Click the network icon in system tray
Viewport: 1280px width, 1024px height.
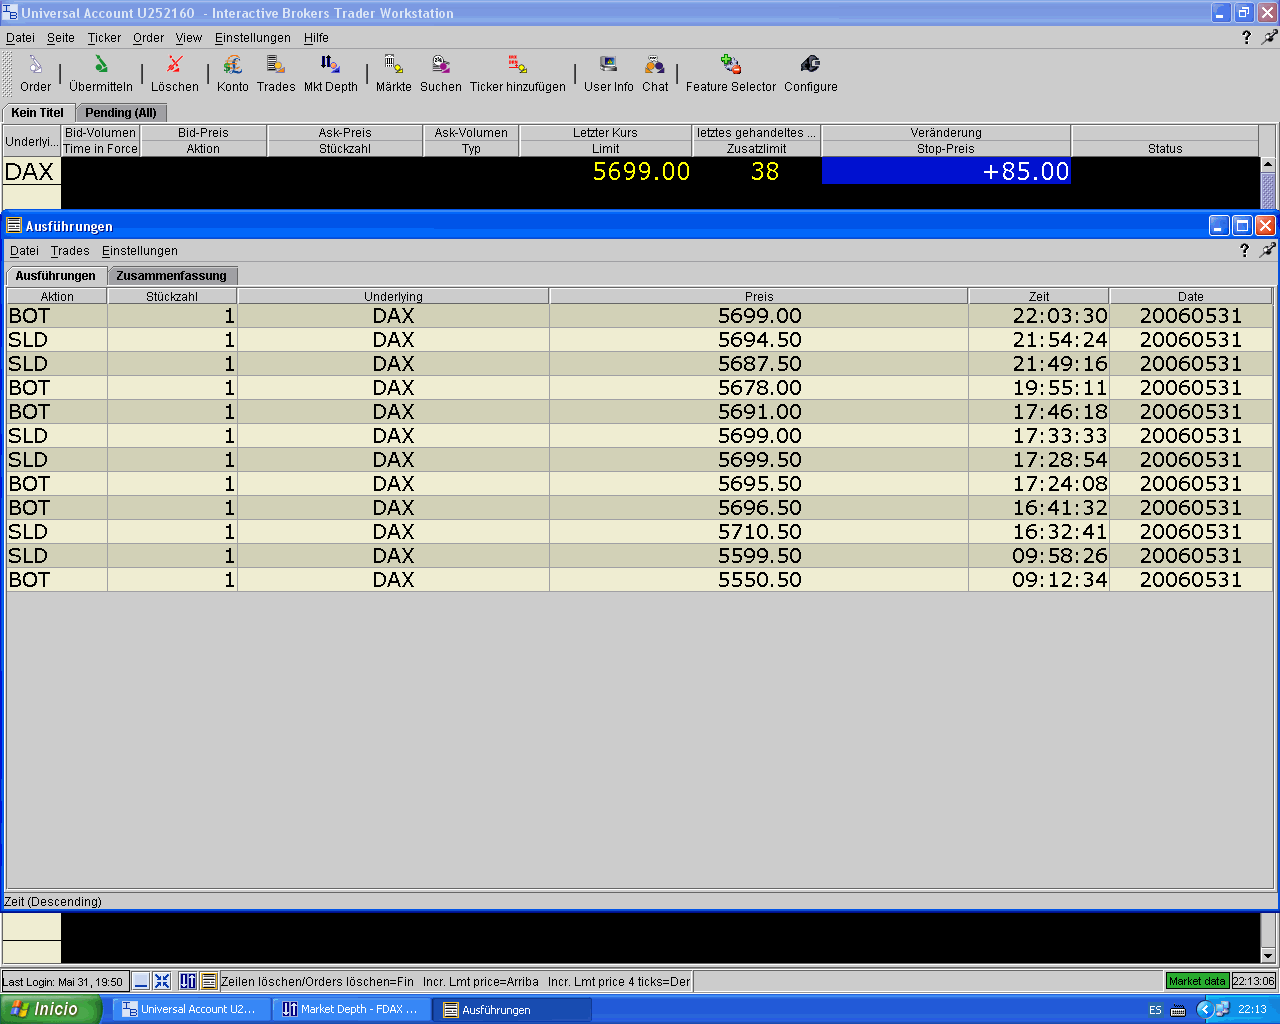pyautogui.click(x=1222, y=1010)
